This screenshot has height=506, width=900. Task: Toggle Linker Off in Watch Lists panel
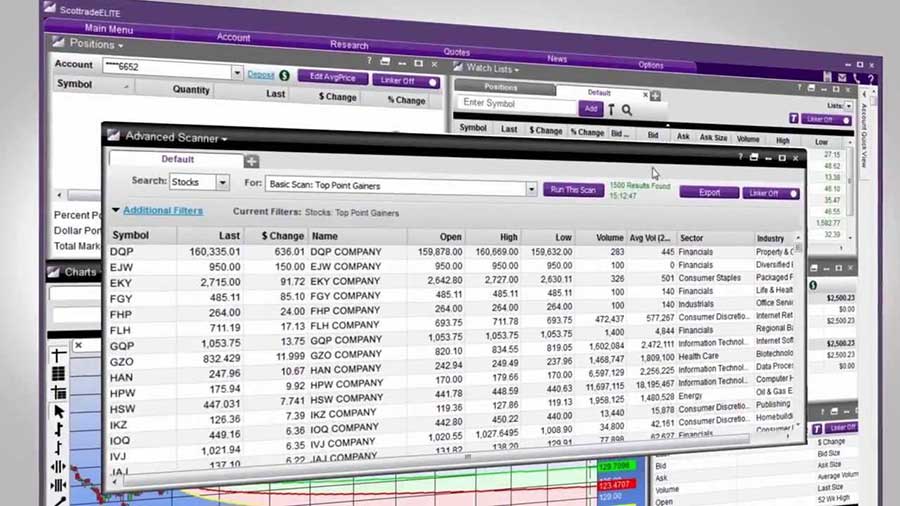[826, 119]
